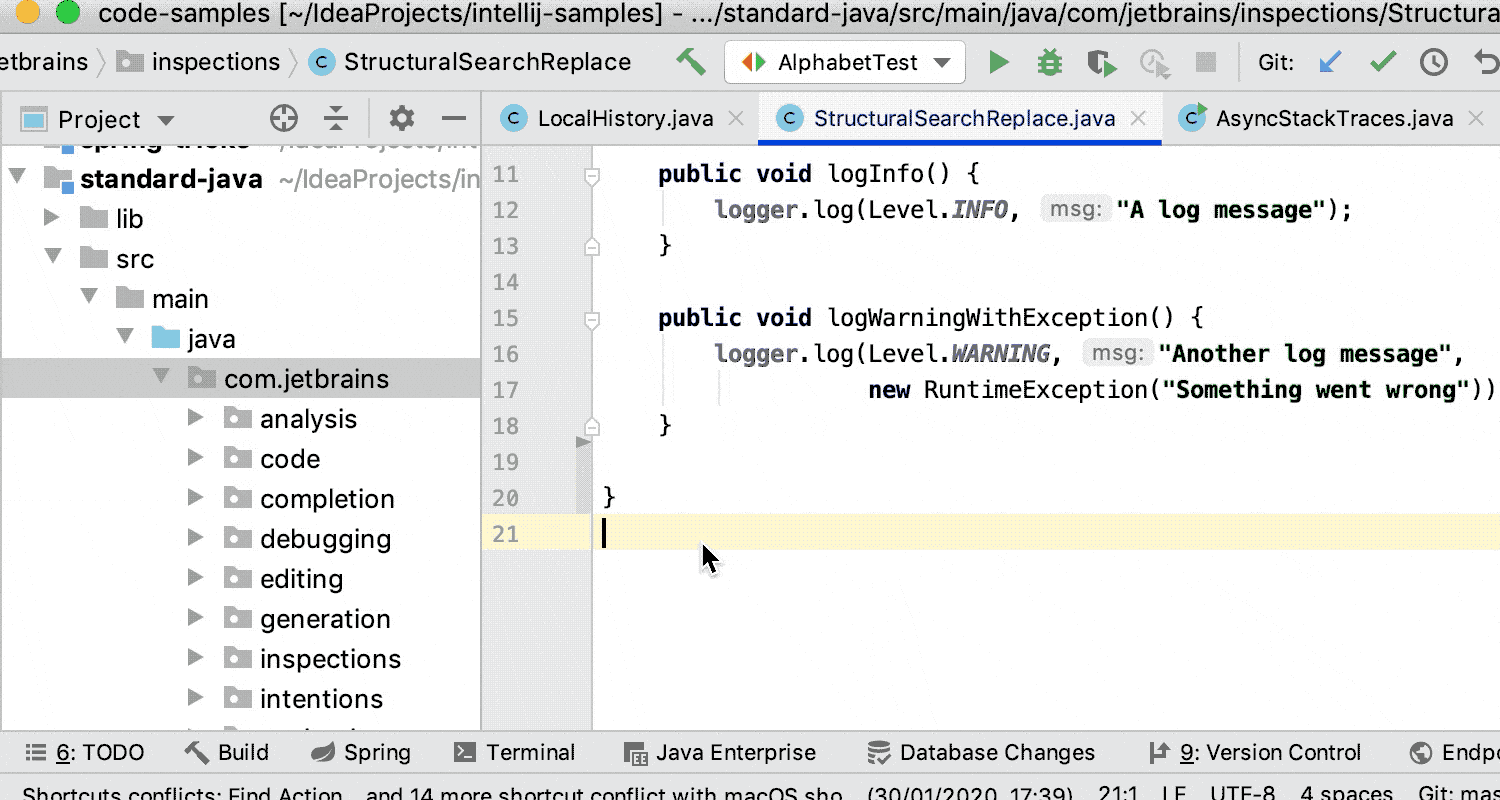Open the Java Enterprise tool window
Image resolution: width=1500 pixels, height=800 pixels.
[719, 753]
